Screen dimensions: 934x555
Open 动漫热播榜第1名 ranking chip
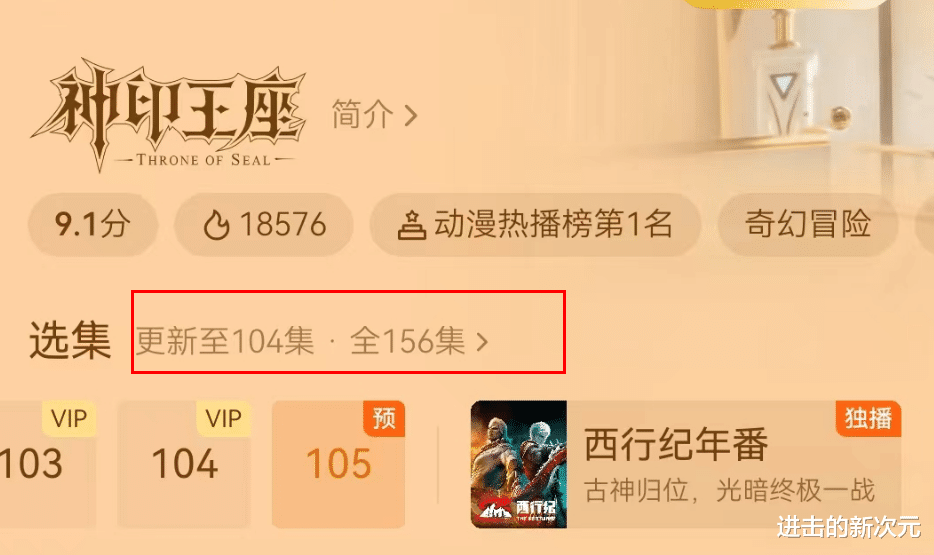pyautogui.click(x=535, y=225)
